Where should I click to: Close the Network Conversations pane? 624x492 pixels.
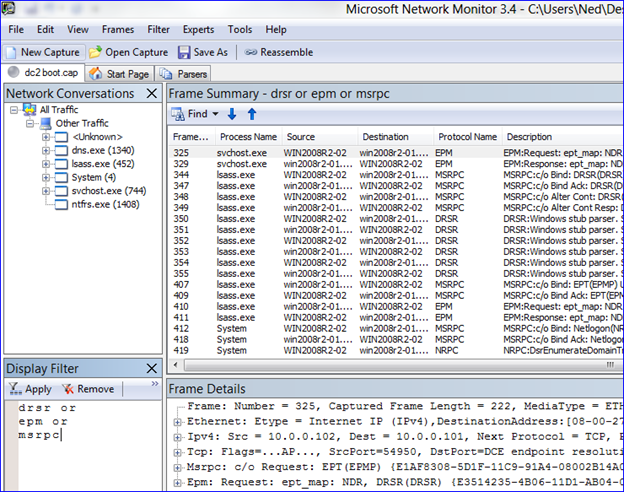coord(152,93)
